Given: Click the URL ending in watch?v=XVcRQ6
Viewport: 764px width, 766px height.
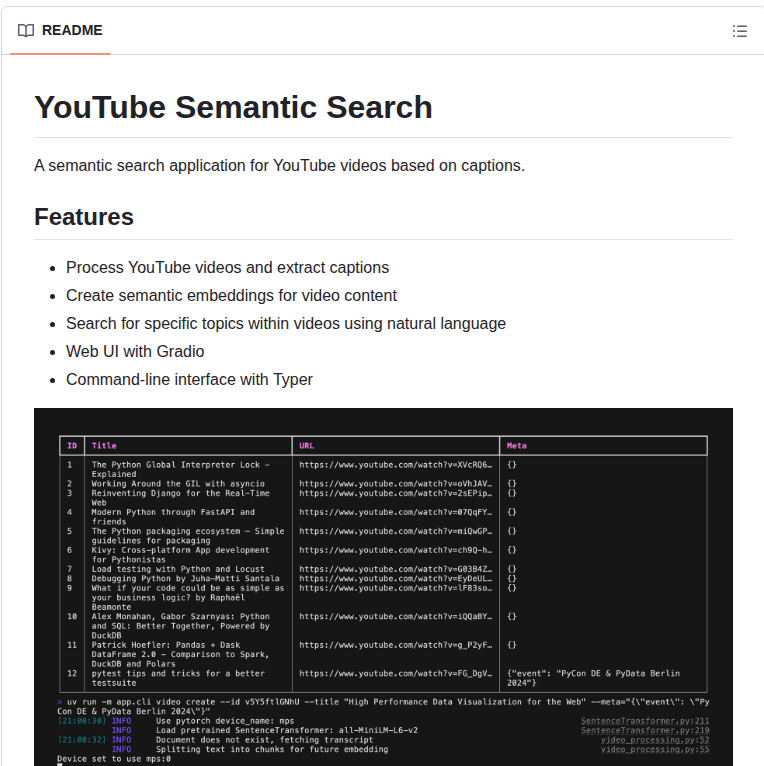Looking at the screenshot, I should (396, 465).
